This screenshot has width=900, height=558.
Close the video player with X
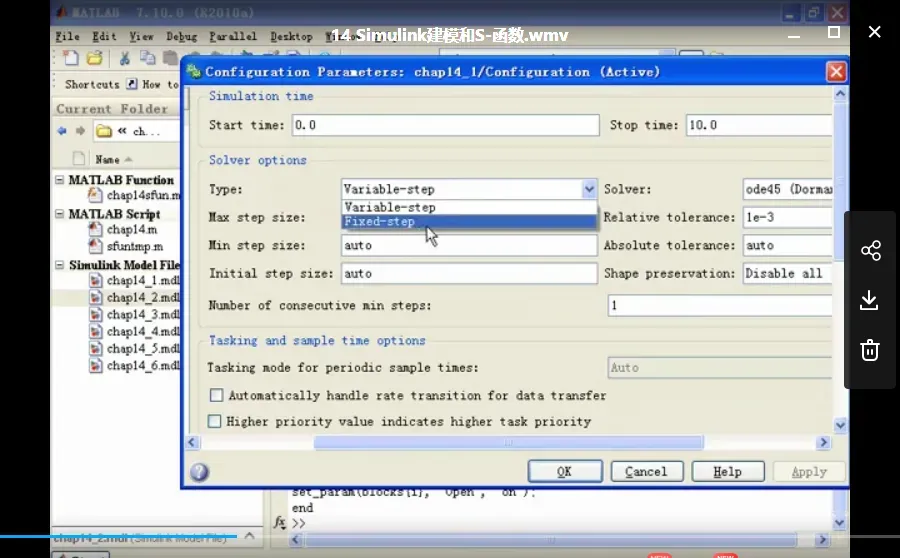click(x=874, y=32)
